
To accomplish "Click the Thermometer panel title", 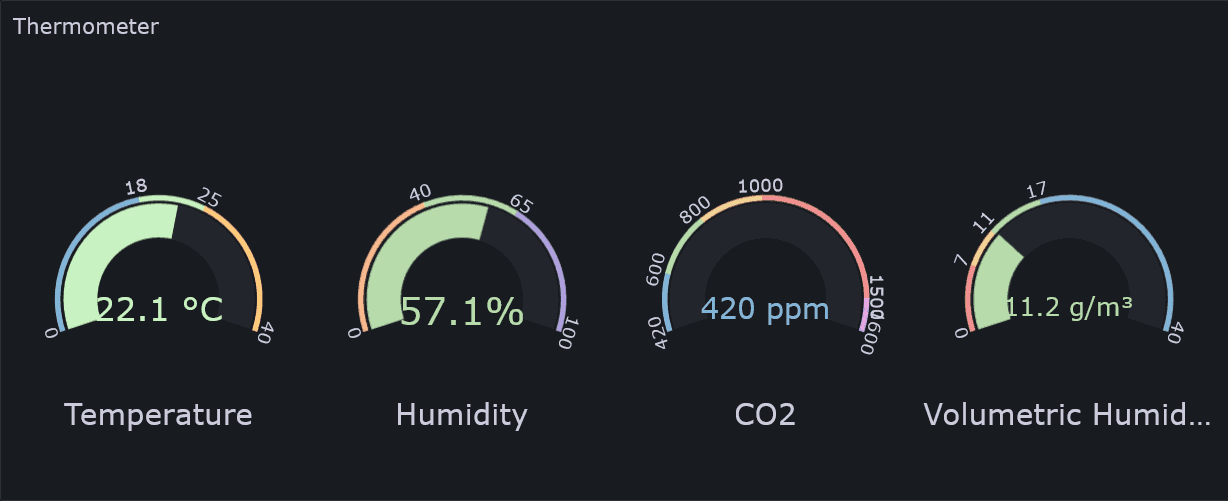I will click(x=85, y=27).
